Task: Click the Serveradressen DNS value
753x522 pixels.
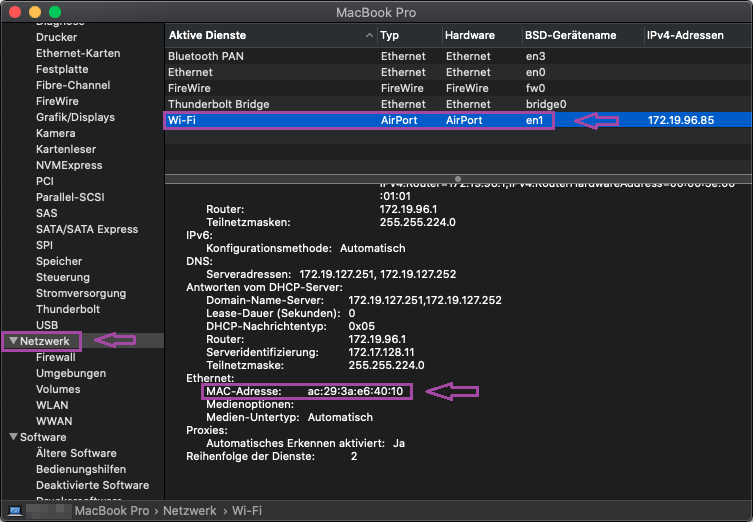Action: [377, 274]
